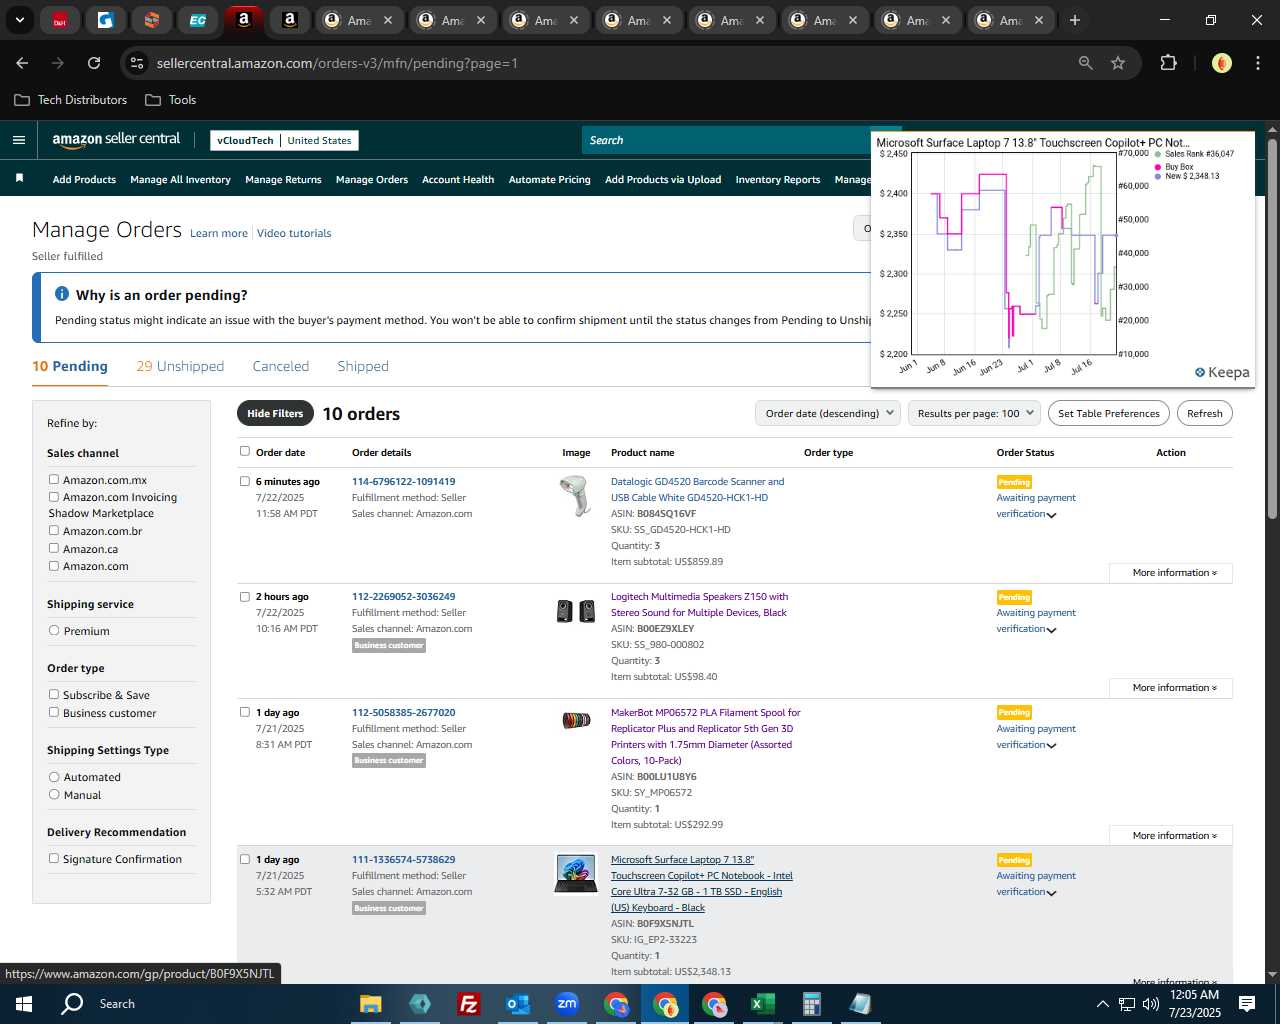1280x1024 pixels.
Task: Click the Hide Filters button
Action: point(275,413)
